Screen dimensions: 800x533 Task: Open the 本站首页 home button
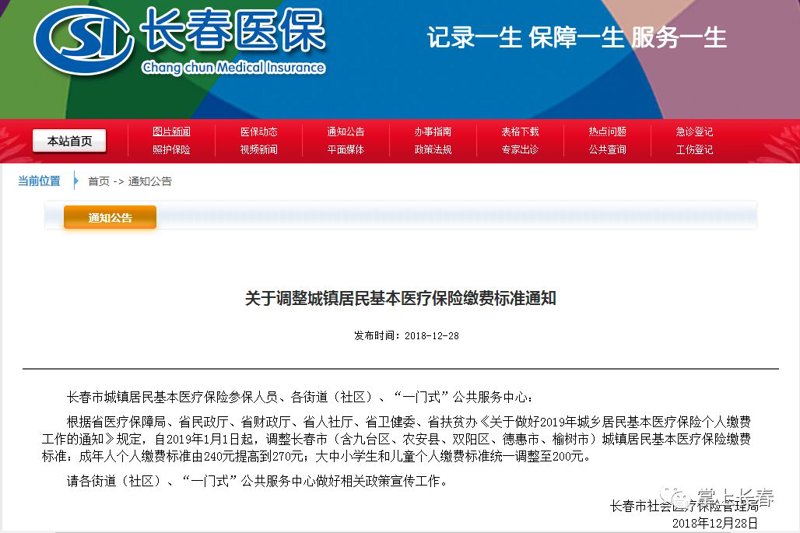pos(69,141)
